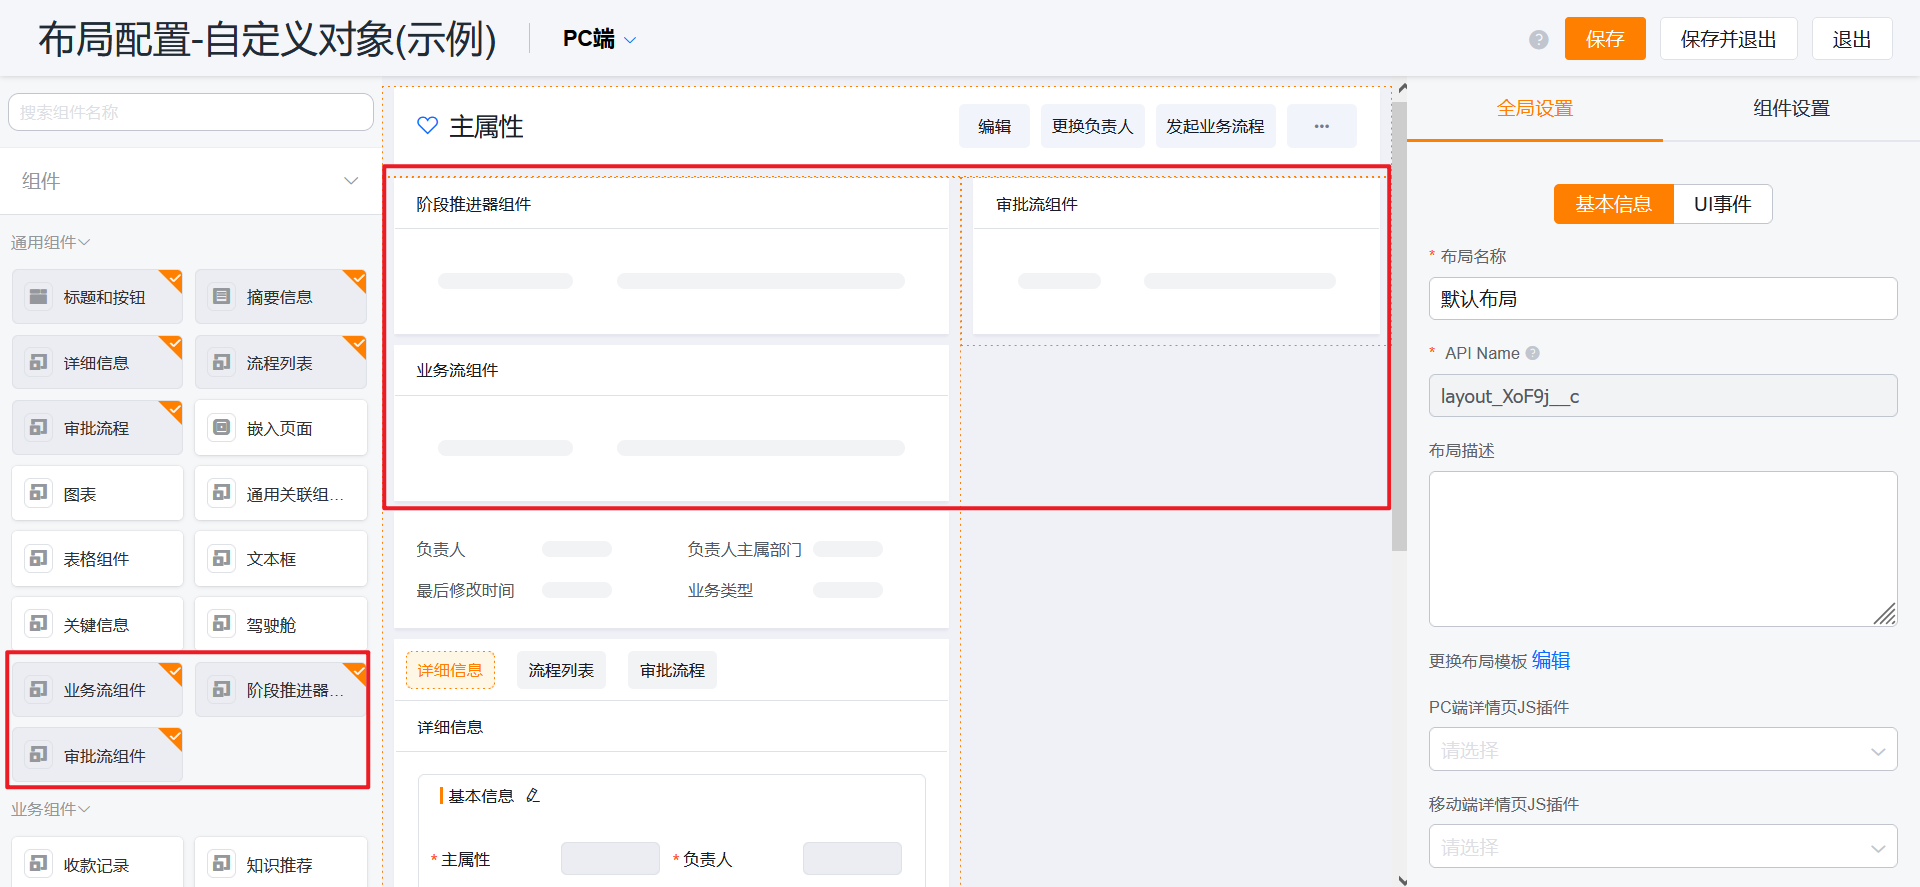Click the API Name input field
Screen dimensions: 1920x887
click(1663, 395)
